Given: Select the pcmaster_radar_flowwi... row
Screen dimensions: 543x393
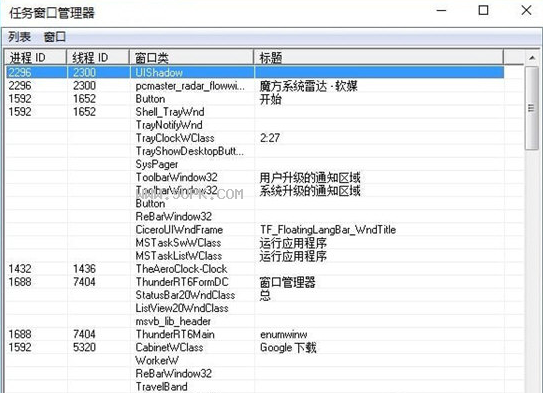Looking at the screenshot, I should pyautogui.click(x=255, y=86).
